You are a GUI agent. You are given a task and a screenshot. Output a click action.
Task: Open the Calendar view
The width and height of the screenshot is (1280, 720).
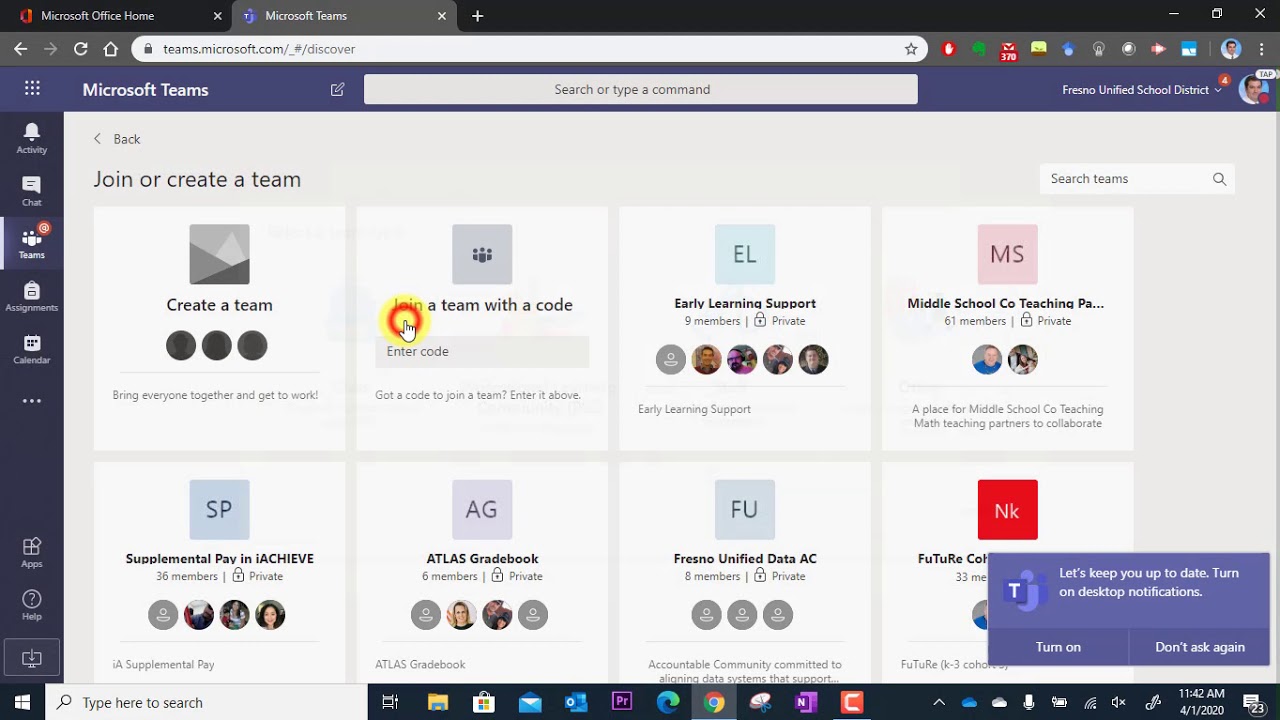coord(31,349)
